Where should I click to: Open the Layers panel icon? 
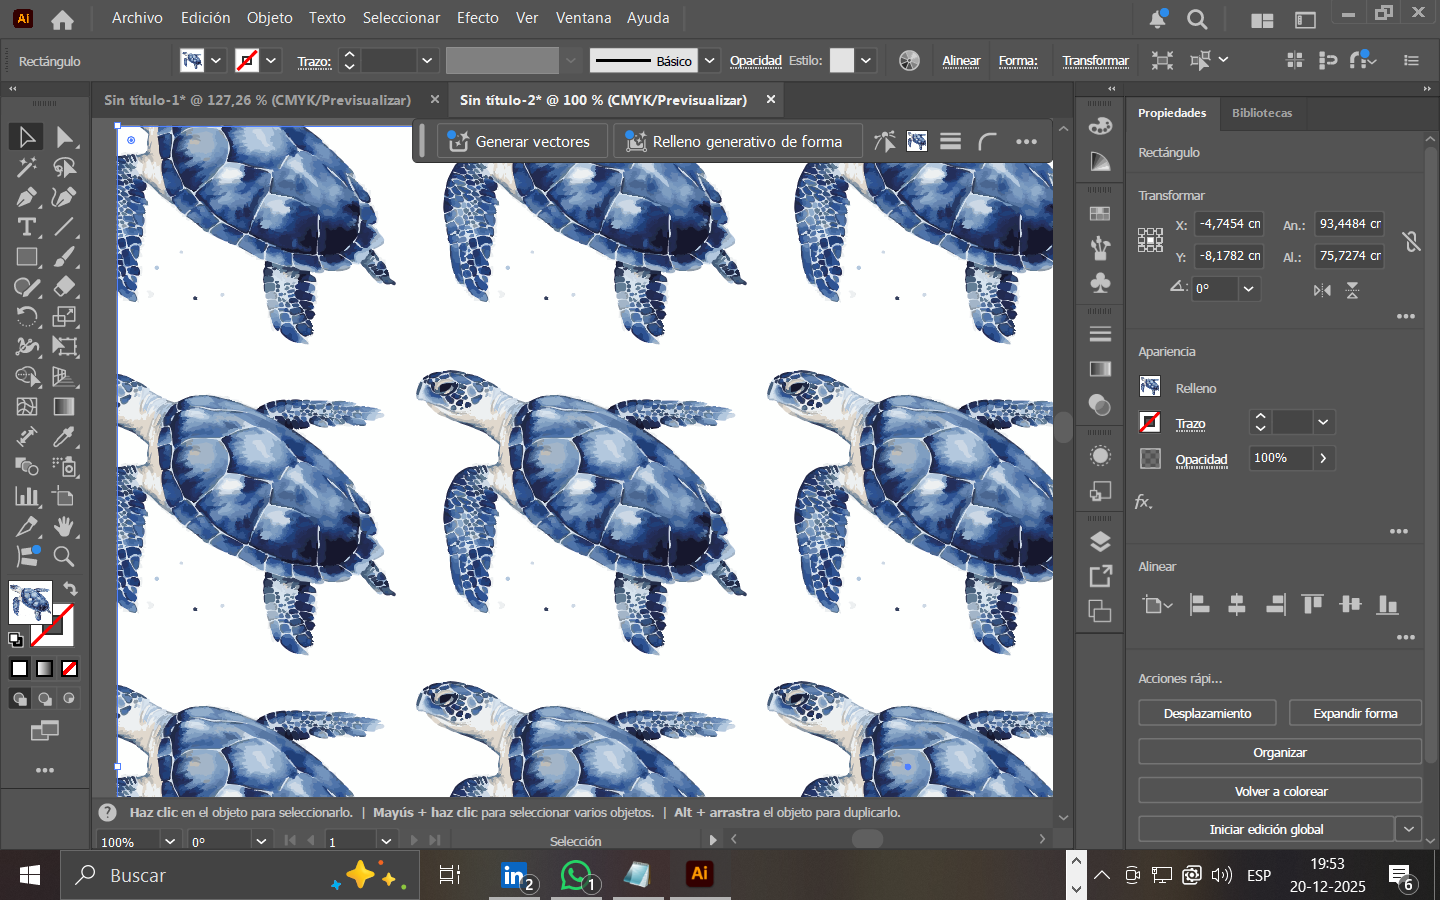pyautogui.click(x=1100, y=542)
